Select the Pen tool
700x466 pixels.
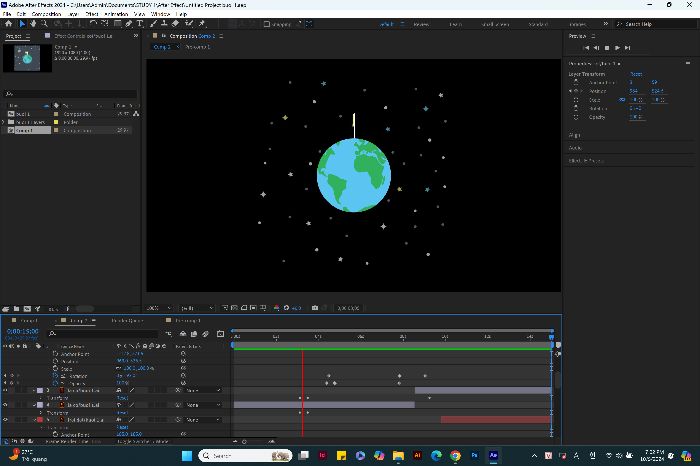tap(129, 24)
